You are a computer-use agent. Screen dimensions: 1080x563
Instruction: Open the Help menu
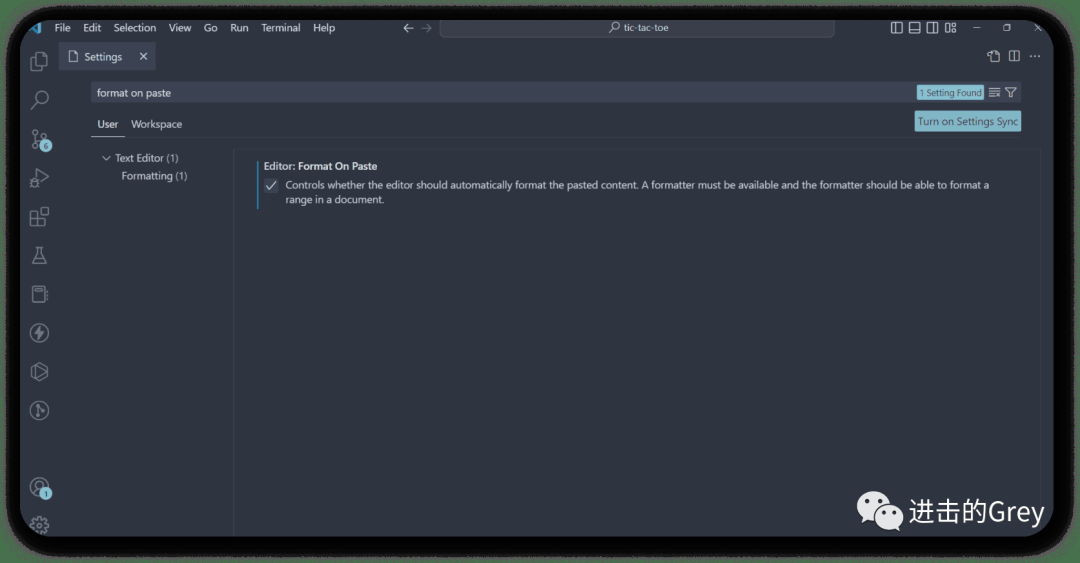point(324,28)
